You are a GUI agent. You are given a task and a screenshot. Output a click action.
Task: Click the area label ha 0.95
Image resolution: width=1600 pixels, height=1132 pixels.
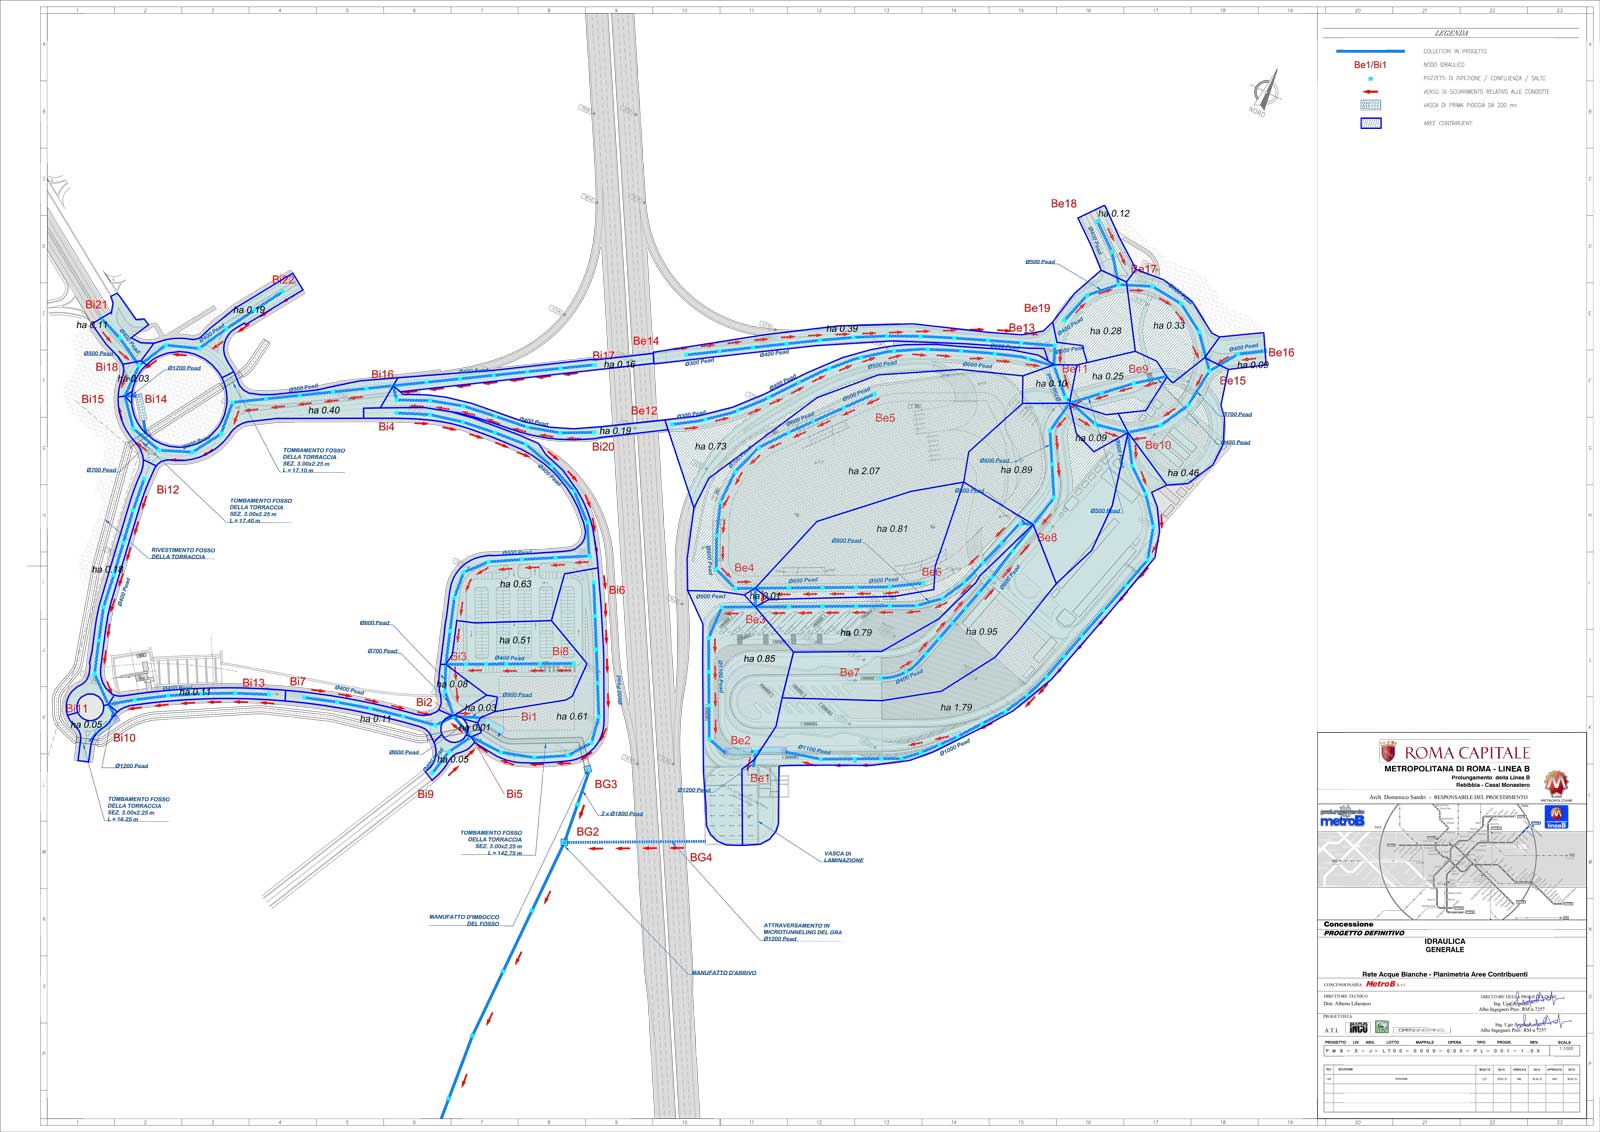pos(981,632)
